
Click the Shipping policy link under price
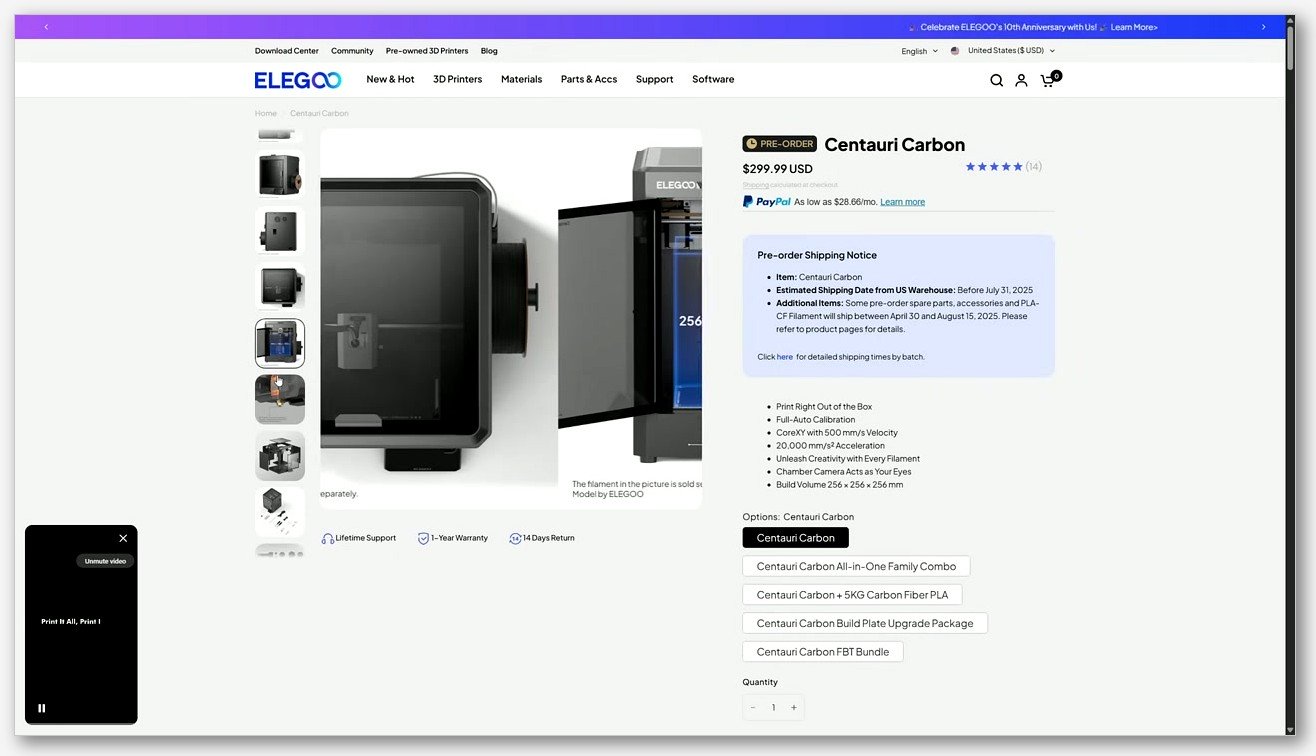pyautogui.click(x=756, y=185)
